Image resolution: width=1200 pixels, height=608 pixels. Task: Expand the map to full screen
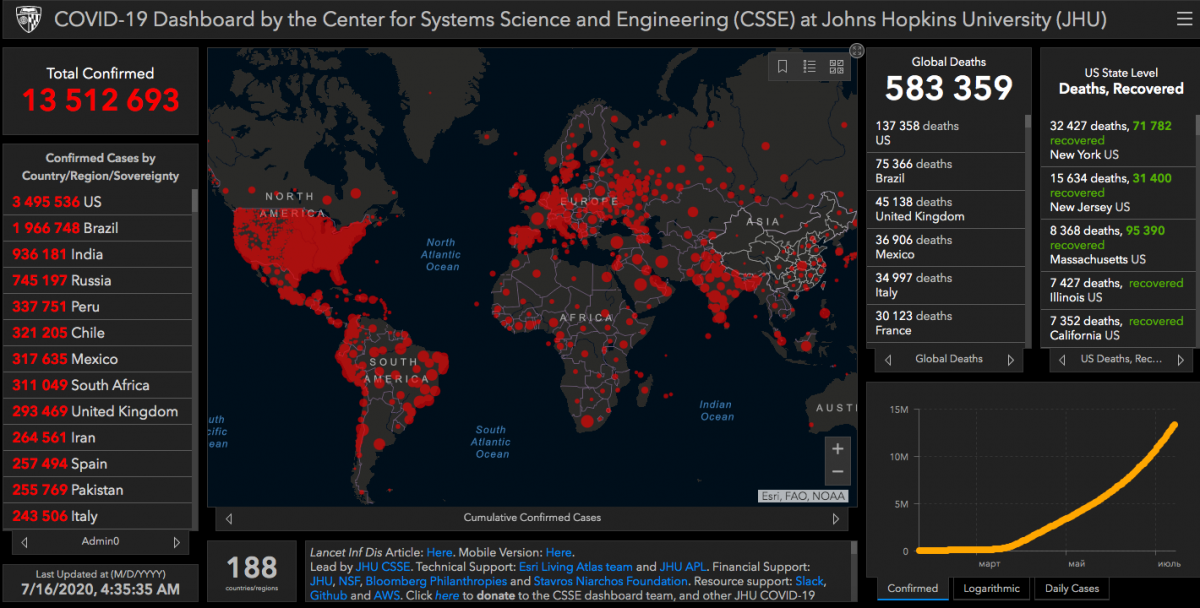[857, 51]
